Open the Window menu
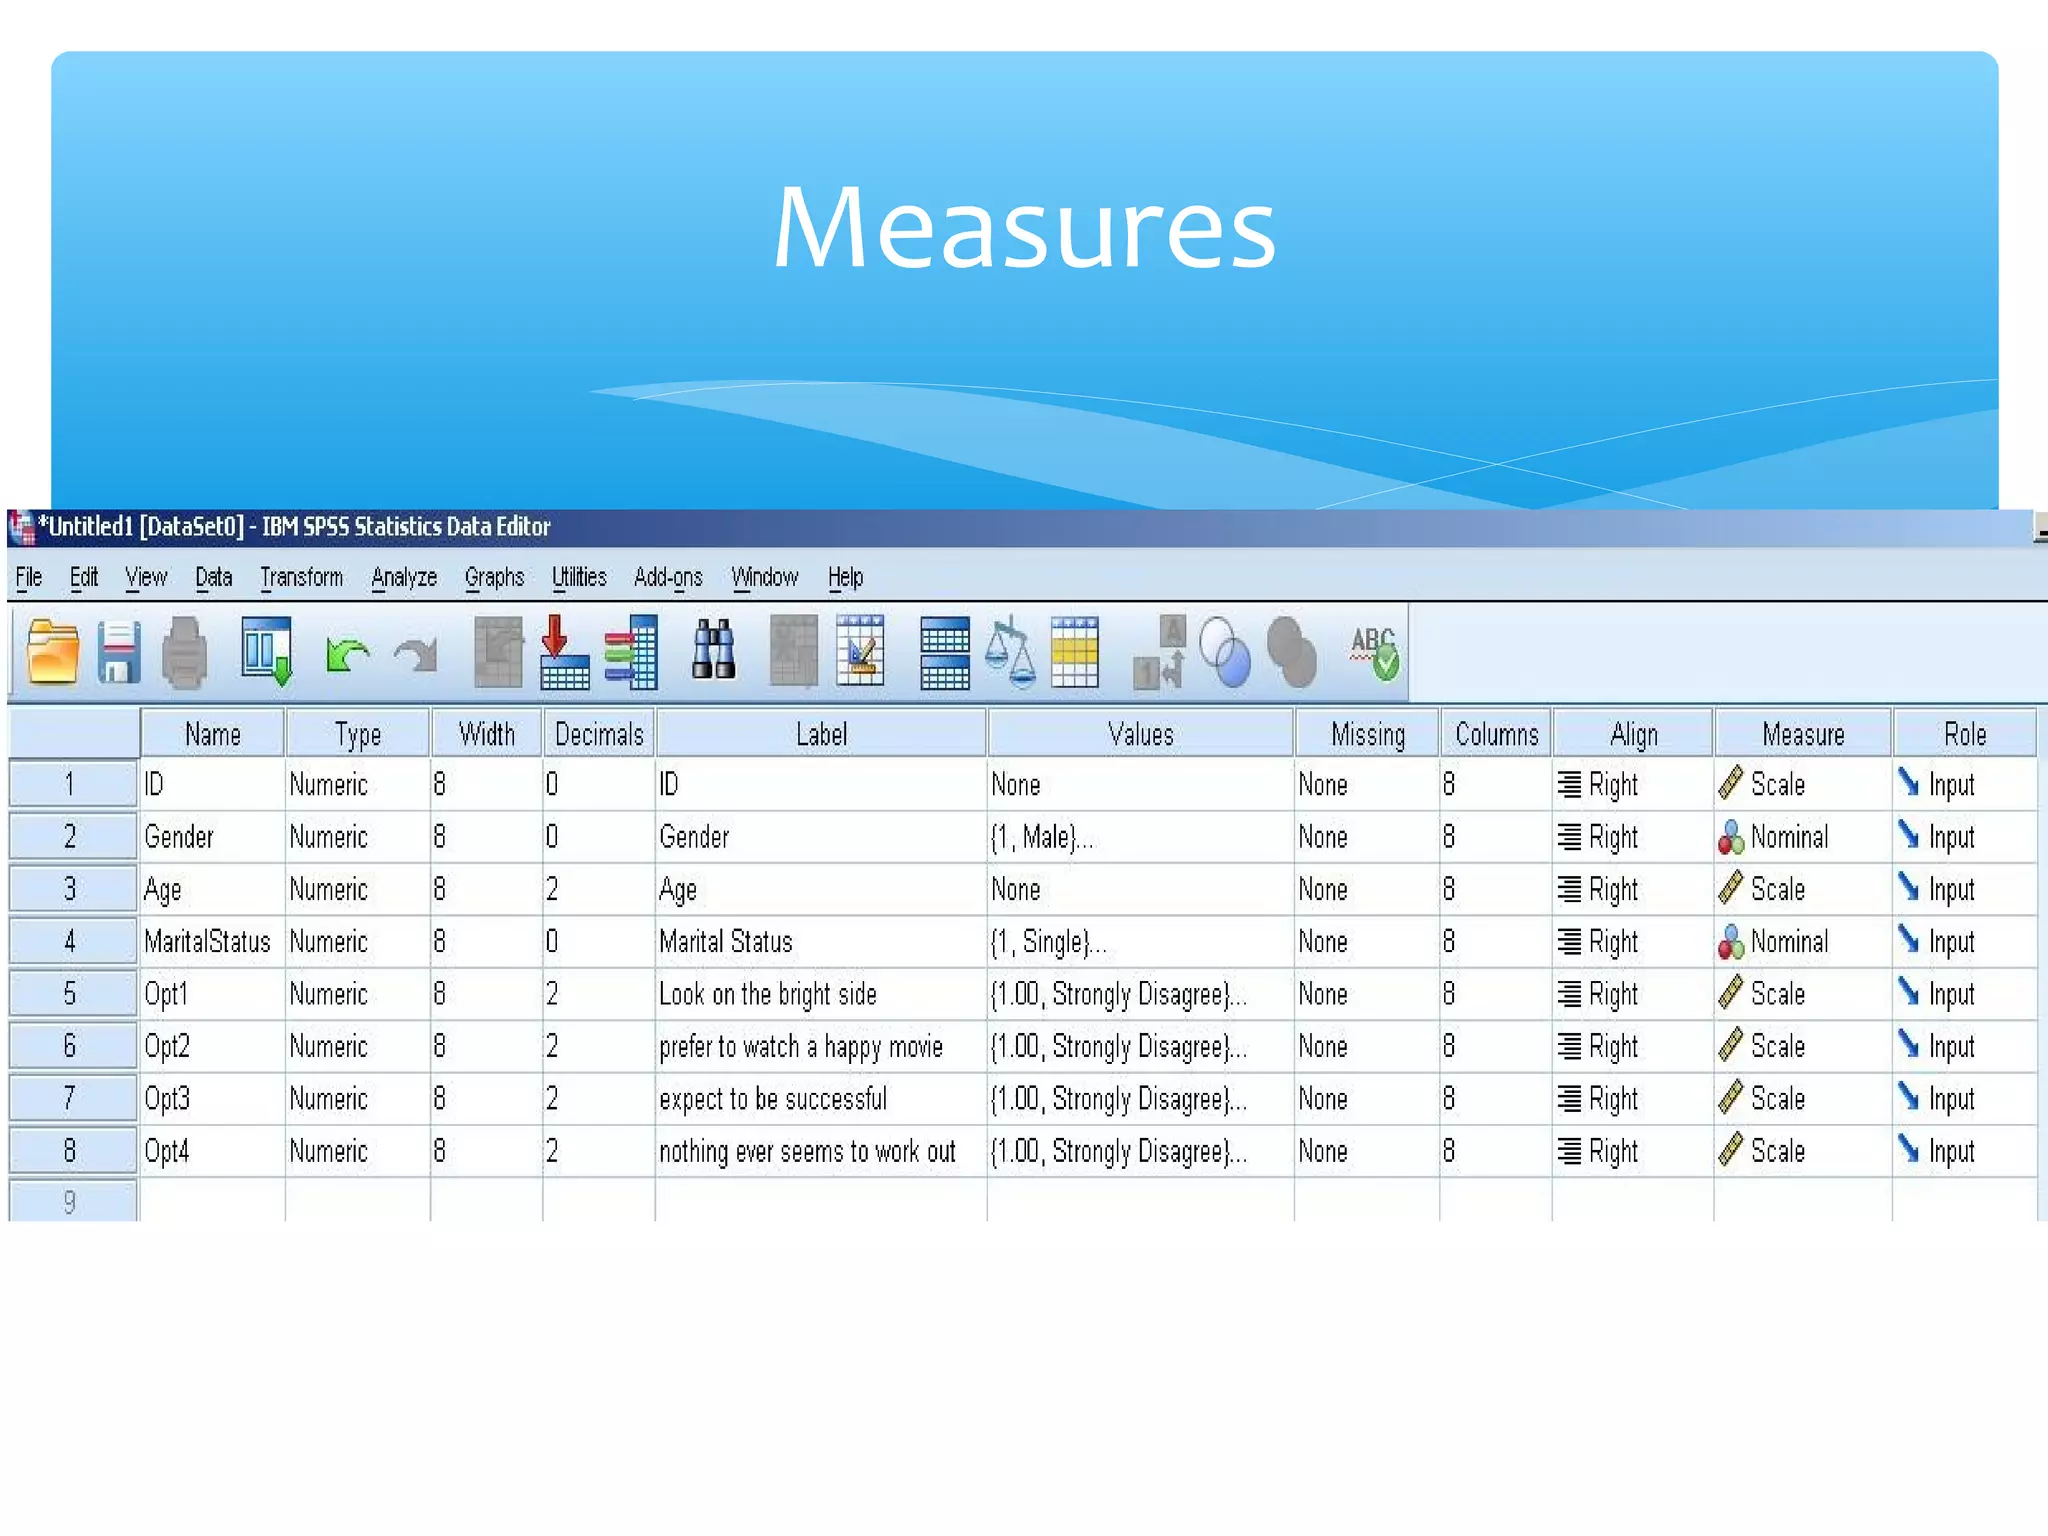Viewport: 2048px width, 1536px height. 765,577
